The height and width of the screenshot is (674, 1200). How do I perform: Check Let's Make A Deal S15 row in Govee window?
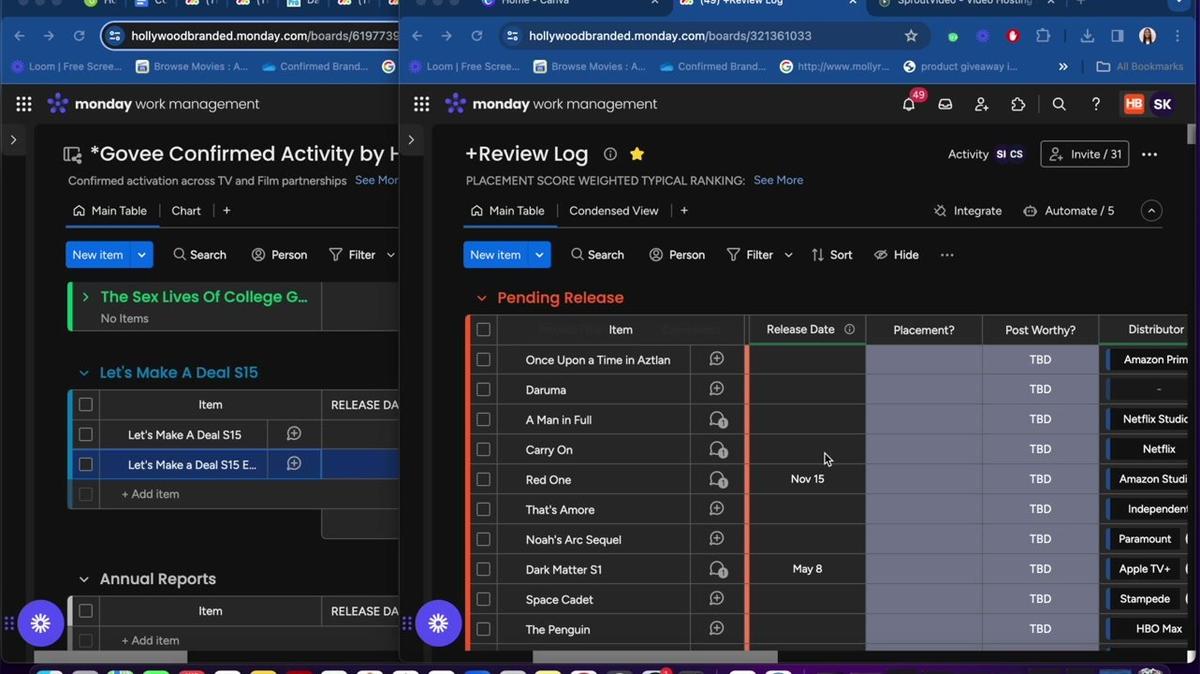(85, 434)
